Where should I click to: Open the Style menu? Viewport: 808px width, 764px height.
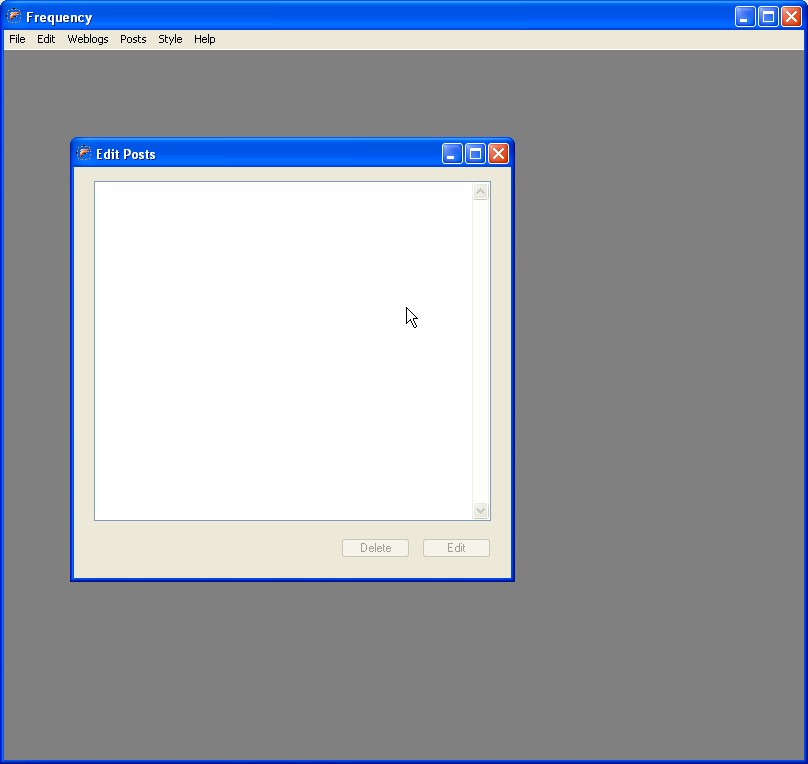pos(170,39)
